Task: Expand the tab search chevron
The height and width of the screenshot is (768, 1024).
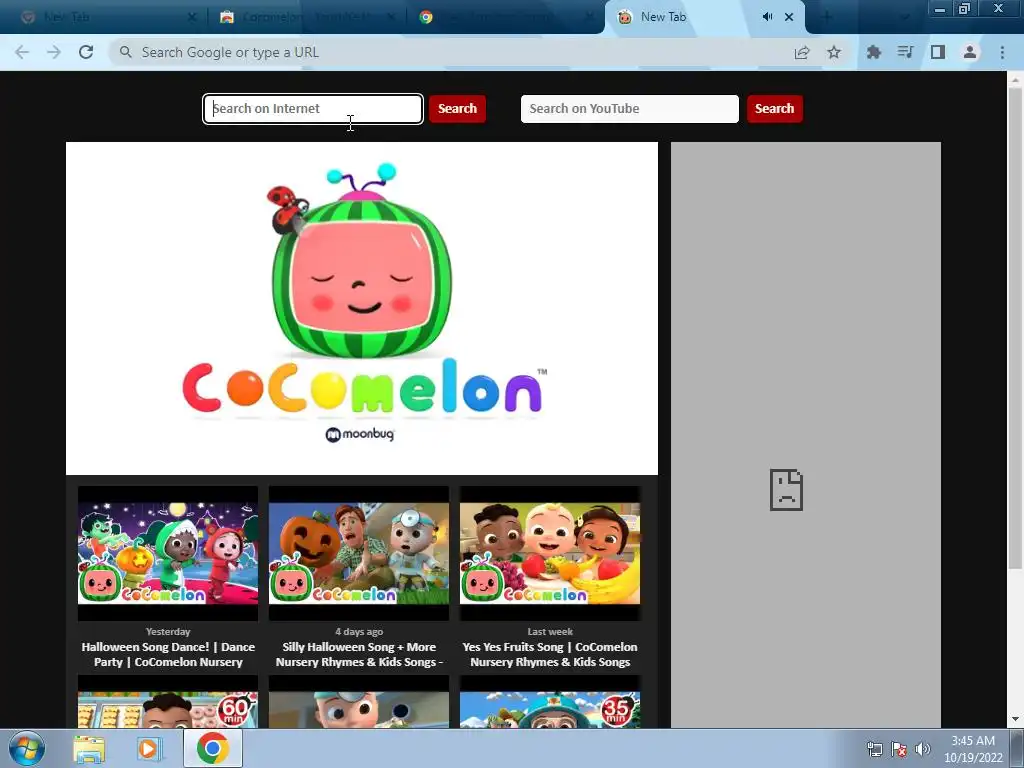Action: [905, 17]
